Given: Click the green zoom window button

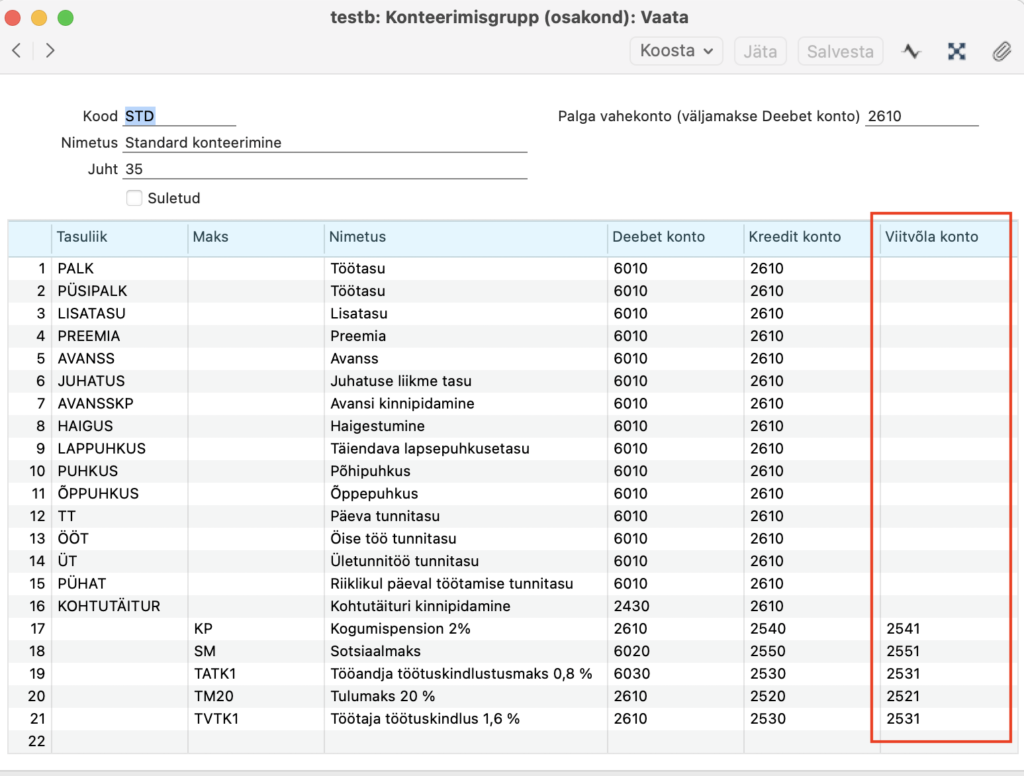Looking at the screenshot, I should [65, 18].
